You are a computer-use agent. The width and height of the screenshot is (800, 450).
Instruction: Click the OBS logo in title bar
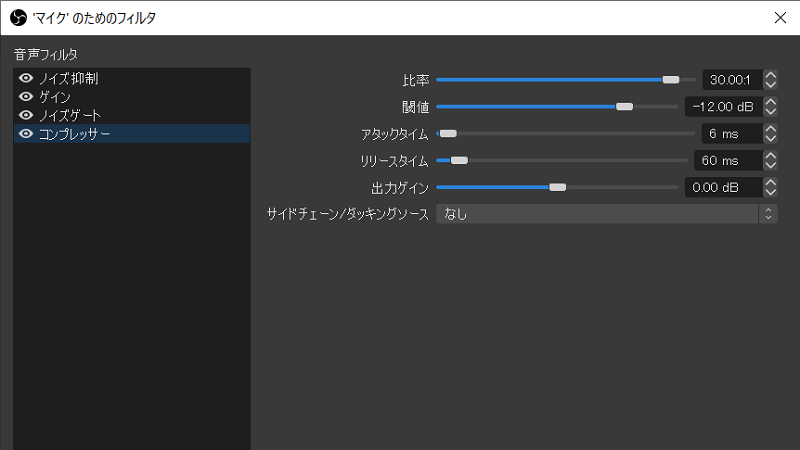coord(18,18)
